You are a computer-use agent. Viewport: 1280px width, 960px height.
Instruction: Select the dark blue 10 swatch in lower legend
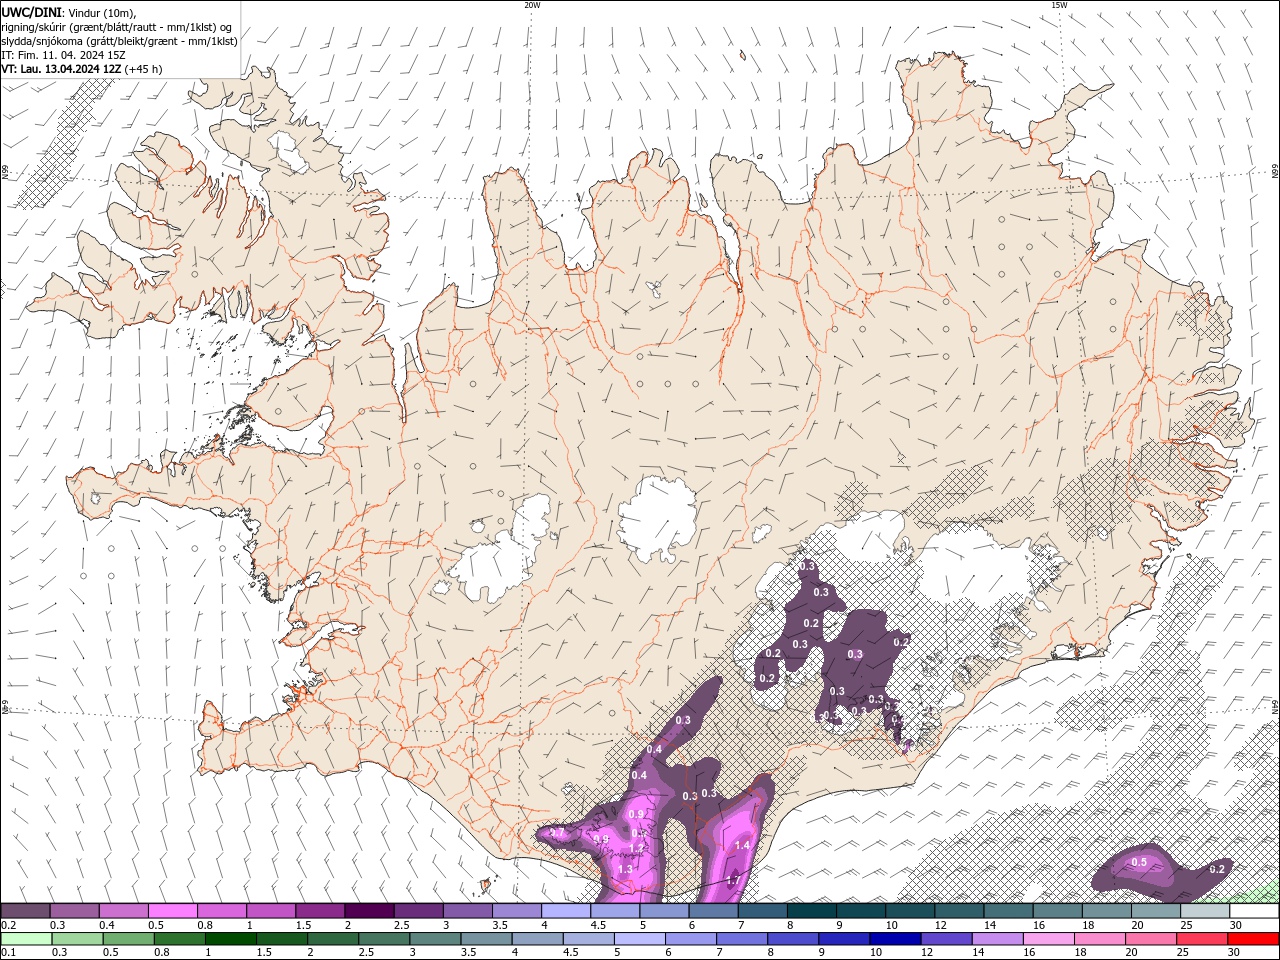[x=896, y=939]
